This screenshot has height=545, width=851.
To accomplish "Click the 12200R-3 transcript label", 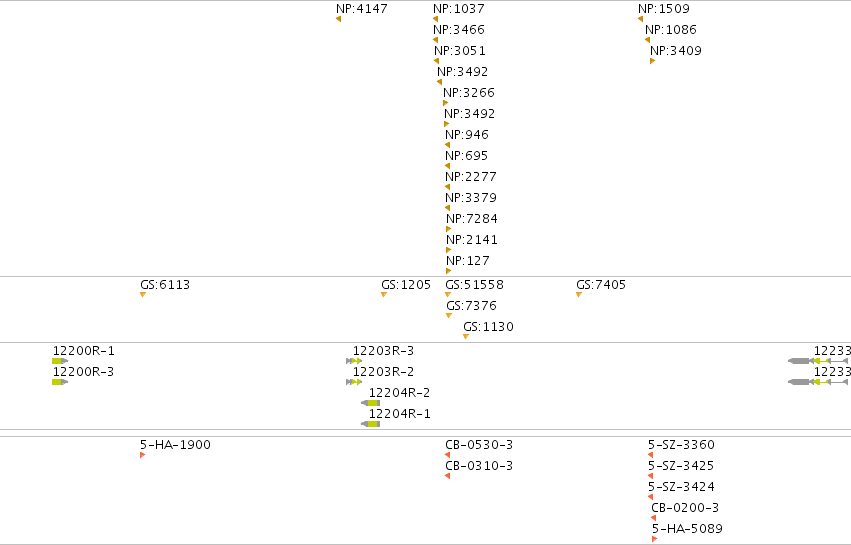I will pos(83,372).
